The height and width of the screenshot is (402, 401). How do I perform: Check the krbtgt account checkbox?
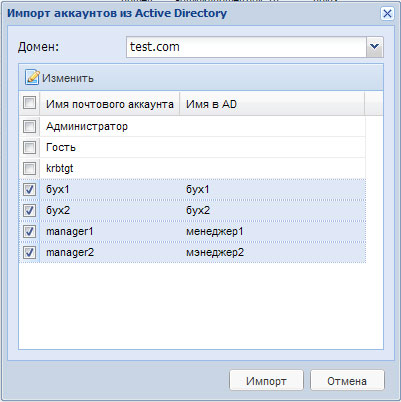(x=29, y=168)
